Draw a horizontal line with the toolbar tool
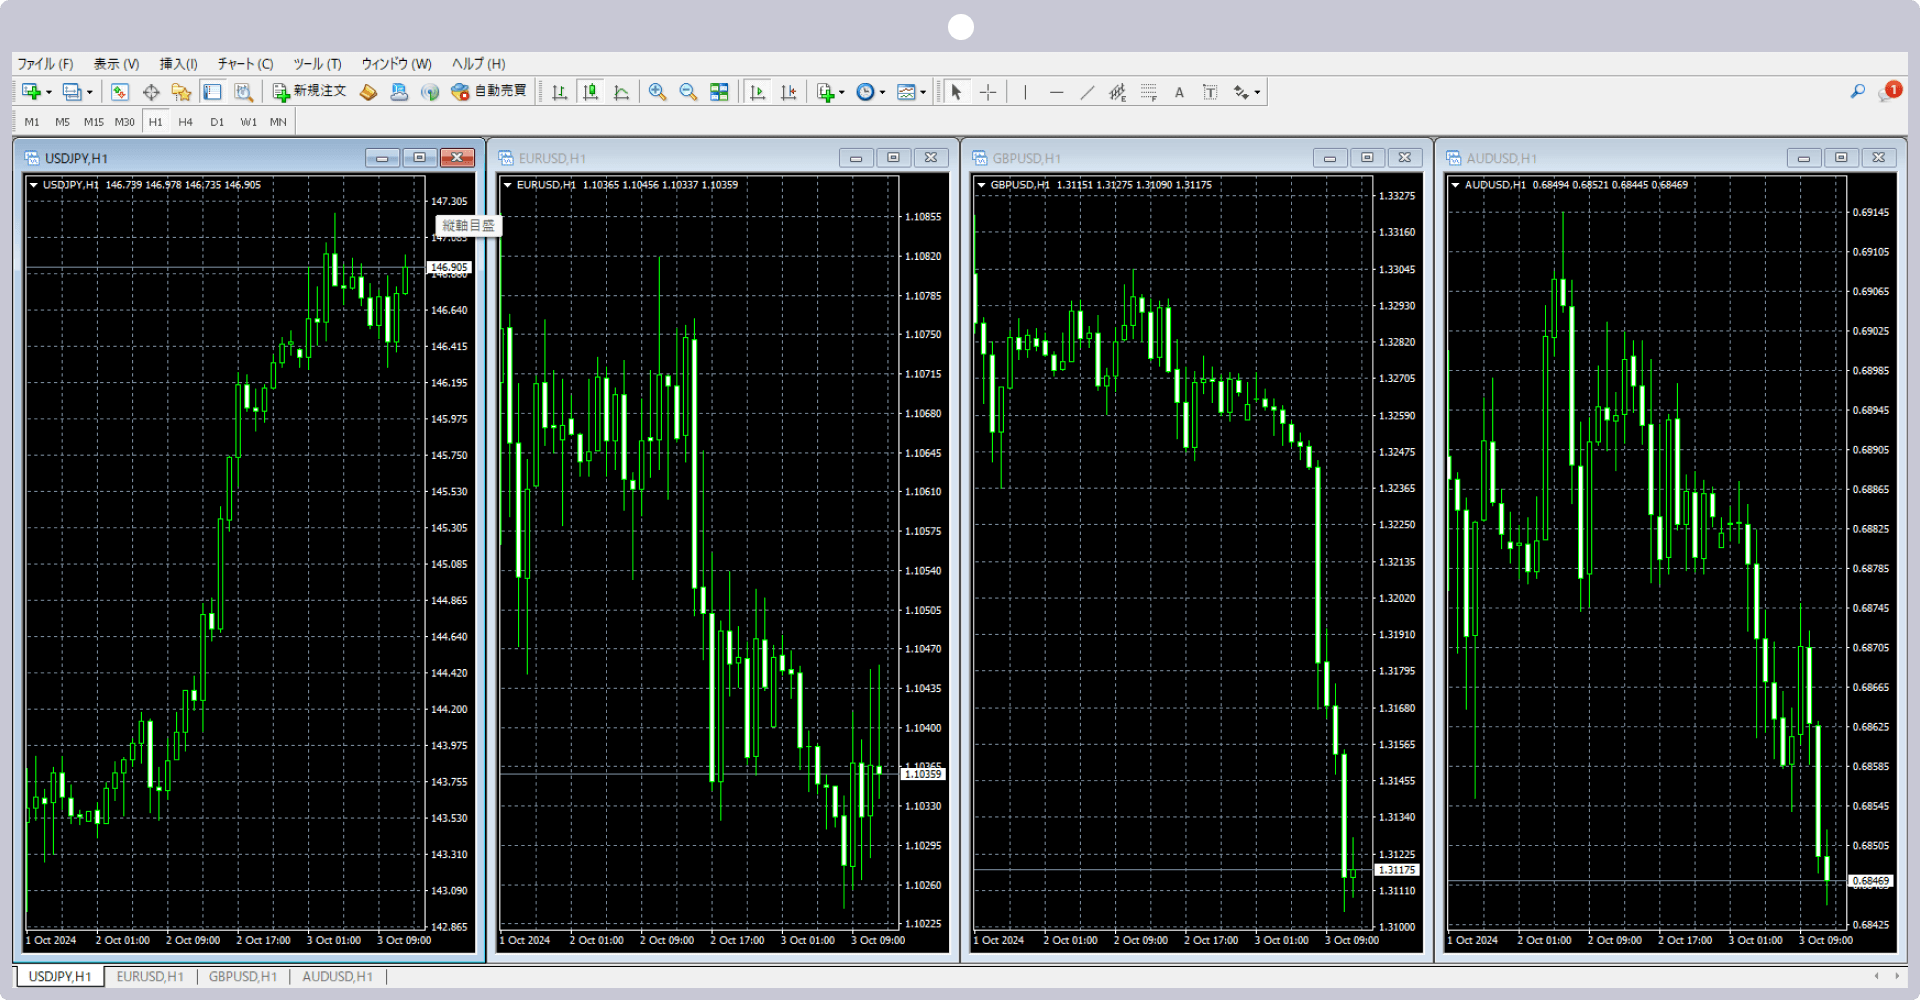This screenshot has width=1920, height=1000. pyautogui.click(x=1056, y=92)
